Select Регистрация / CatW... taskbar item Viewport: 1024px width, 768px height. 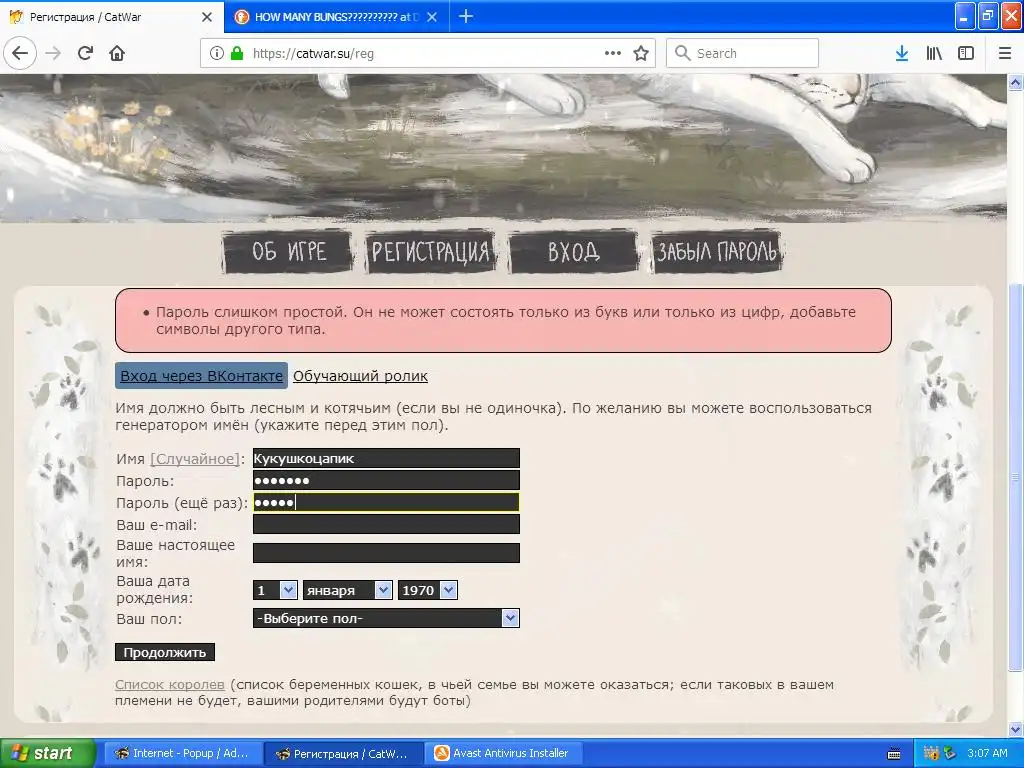pos(344,753)
